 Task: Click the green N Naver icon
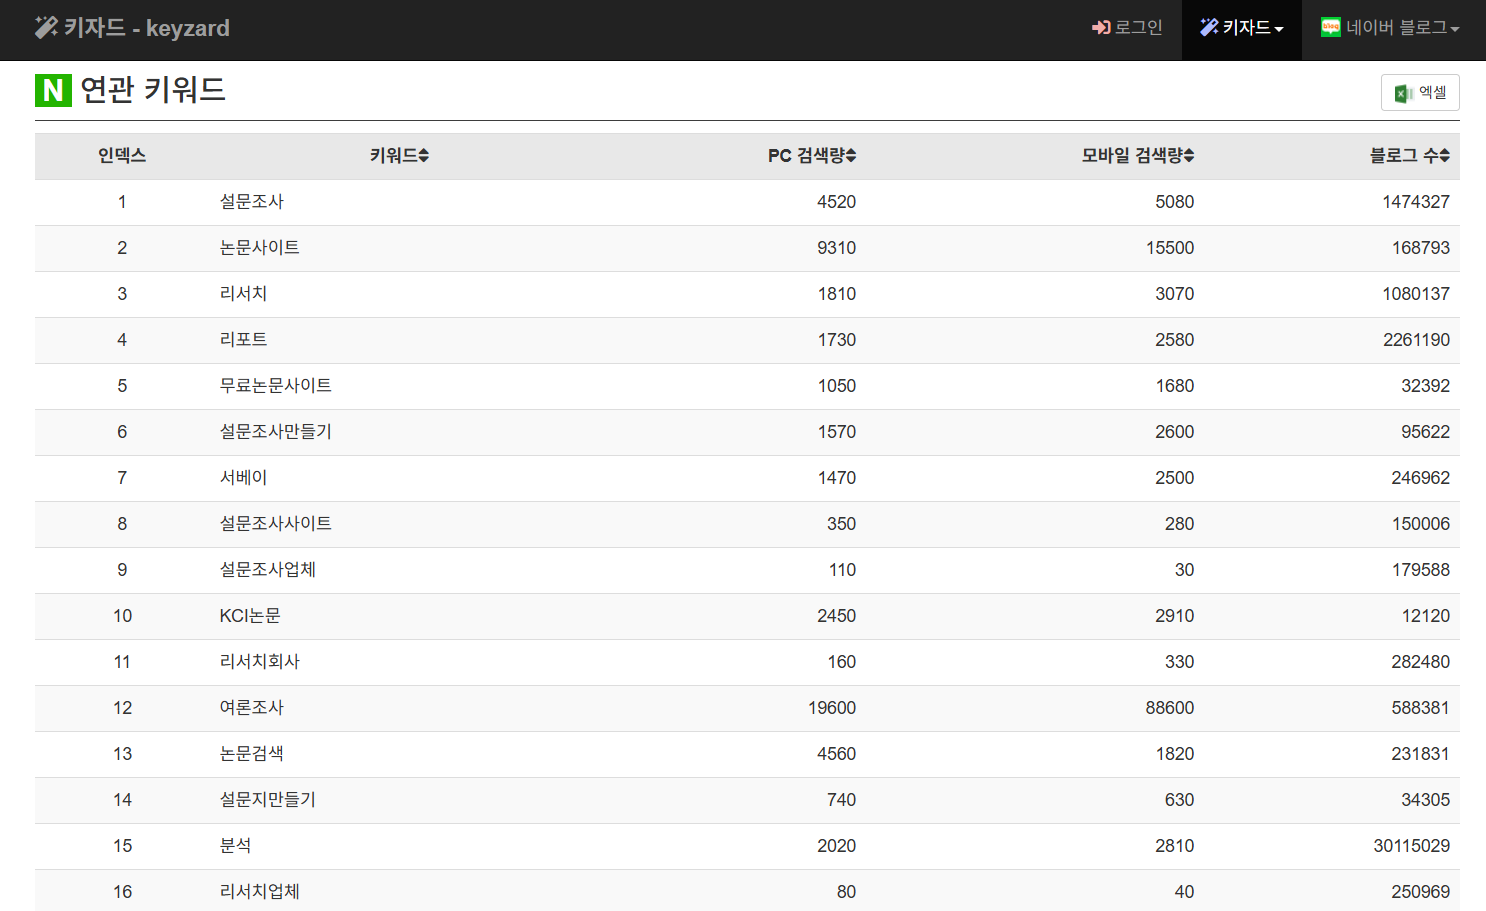(x=53, y=90)
